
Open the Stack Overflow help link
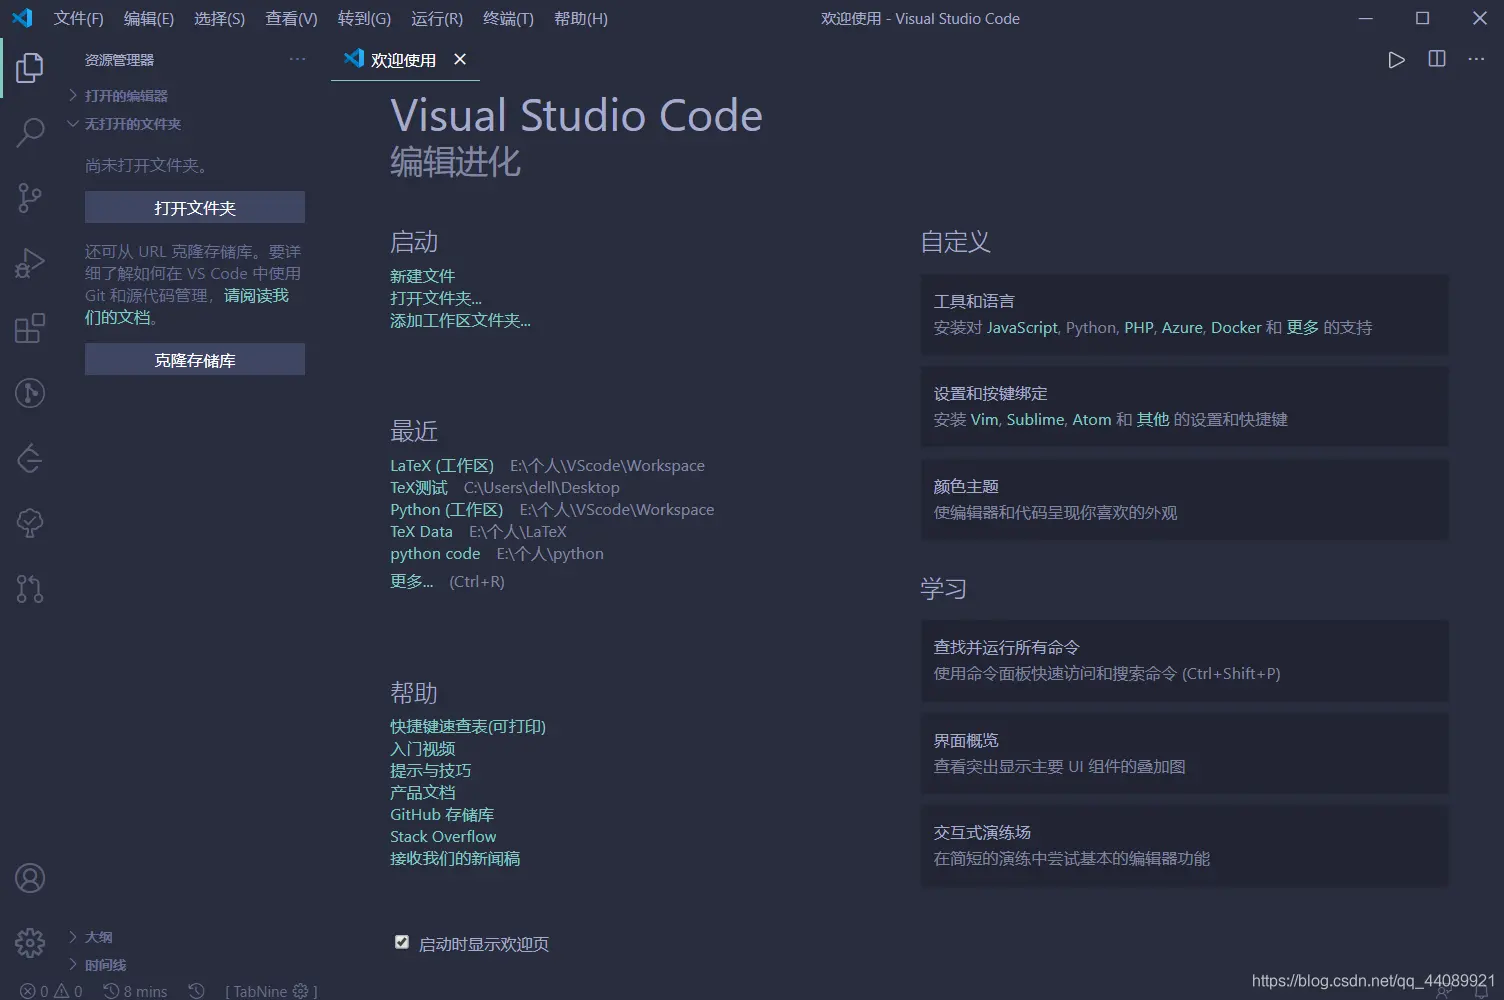click(x=443, y=836)
